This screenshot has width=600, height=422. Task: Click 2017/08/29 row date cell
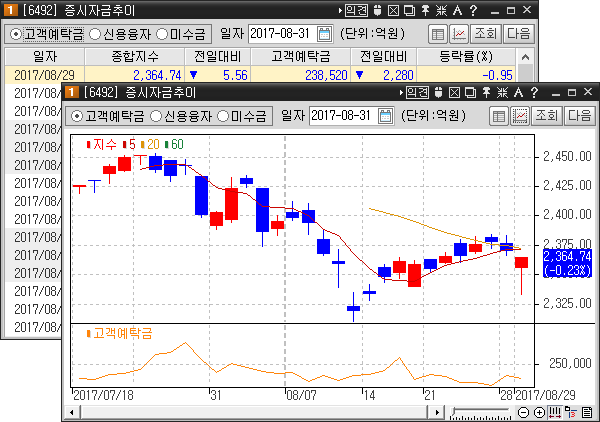44,75
